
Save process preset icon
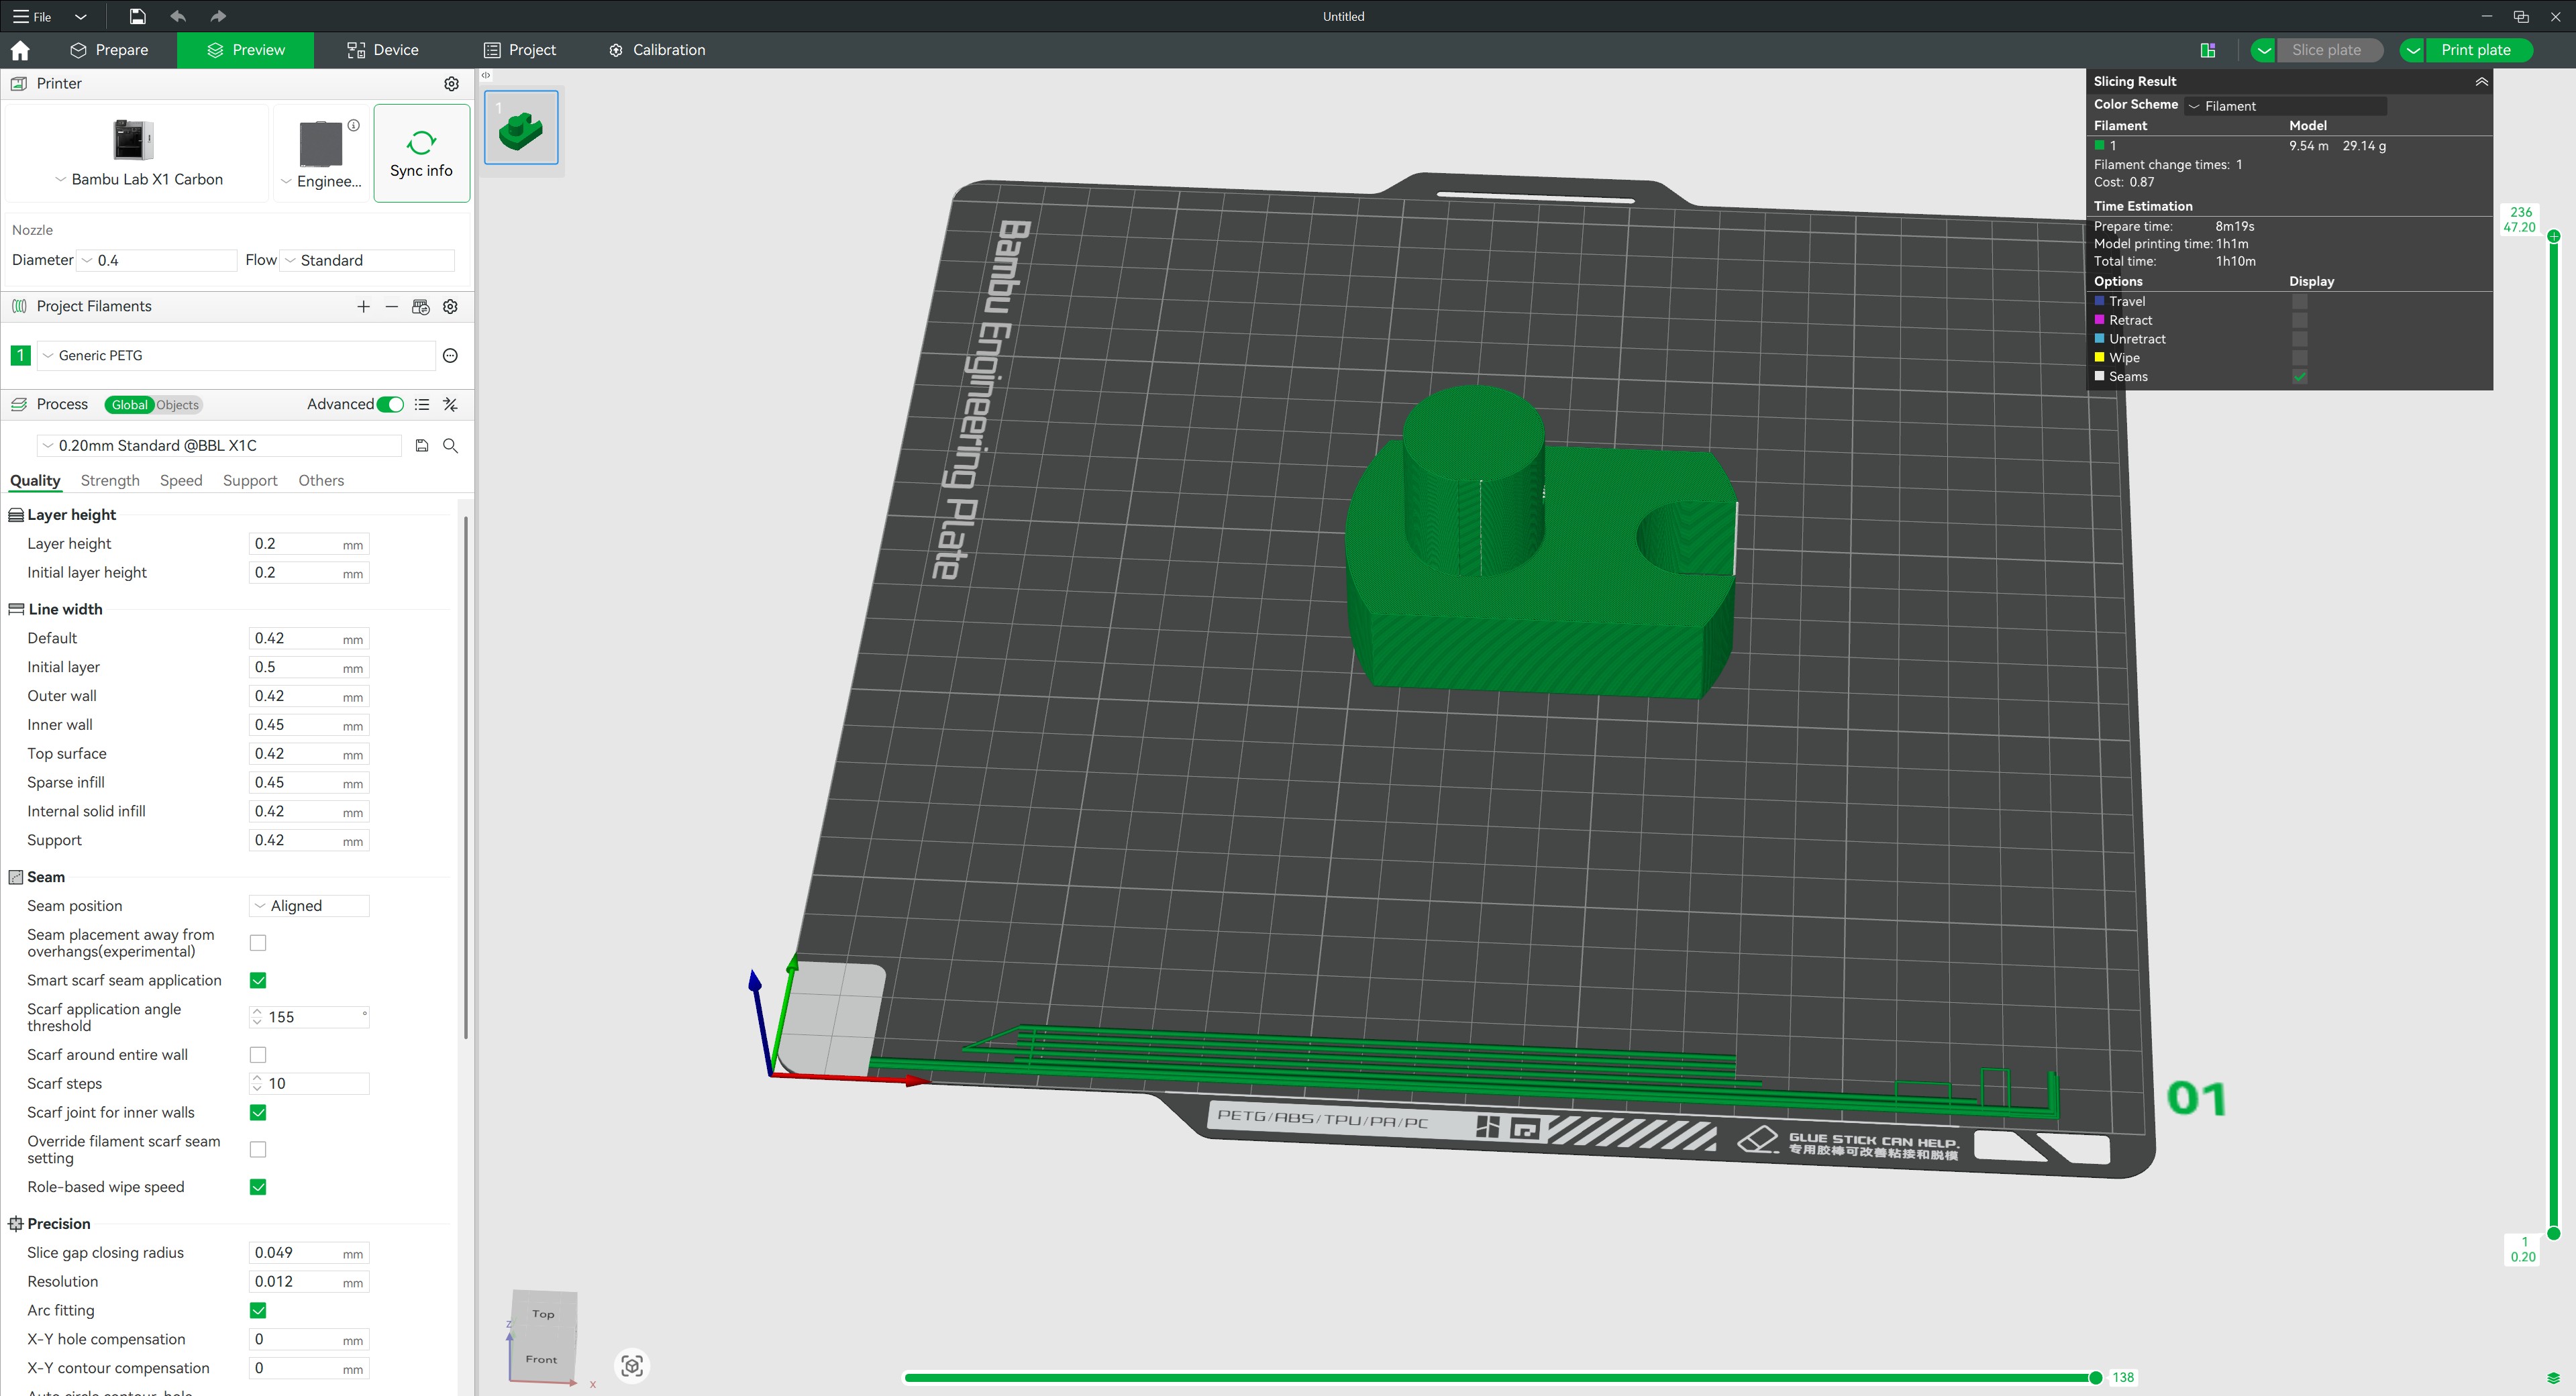[x=422, y=446]
